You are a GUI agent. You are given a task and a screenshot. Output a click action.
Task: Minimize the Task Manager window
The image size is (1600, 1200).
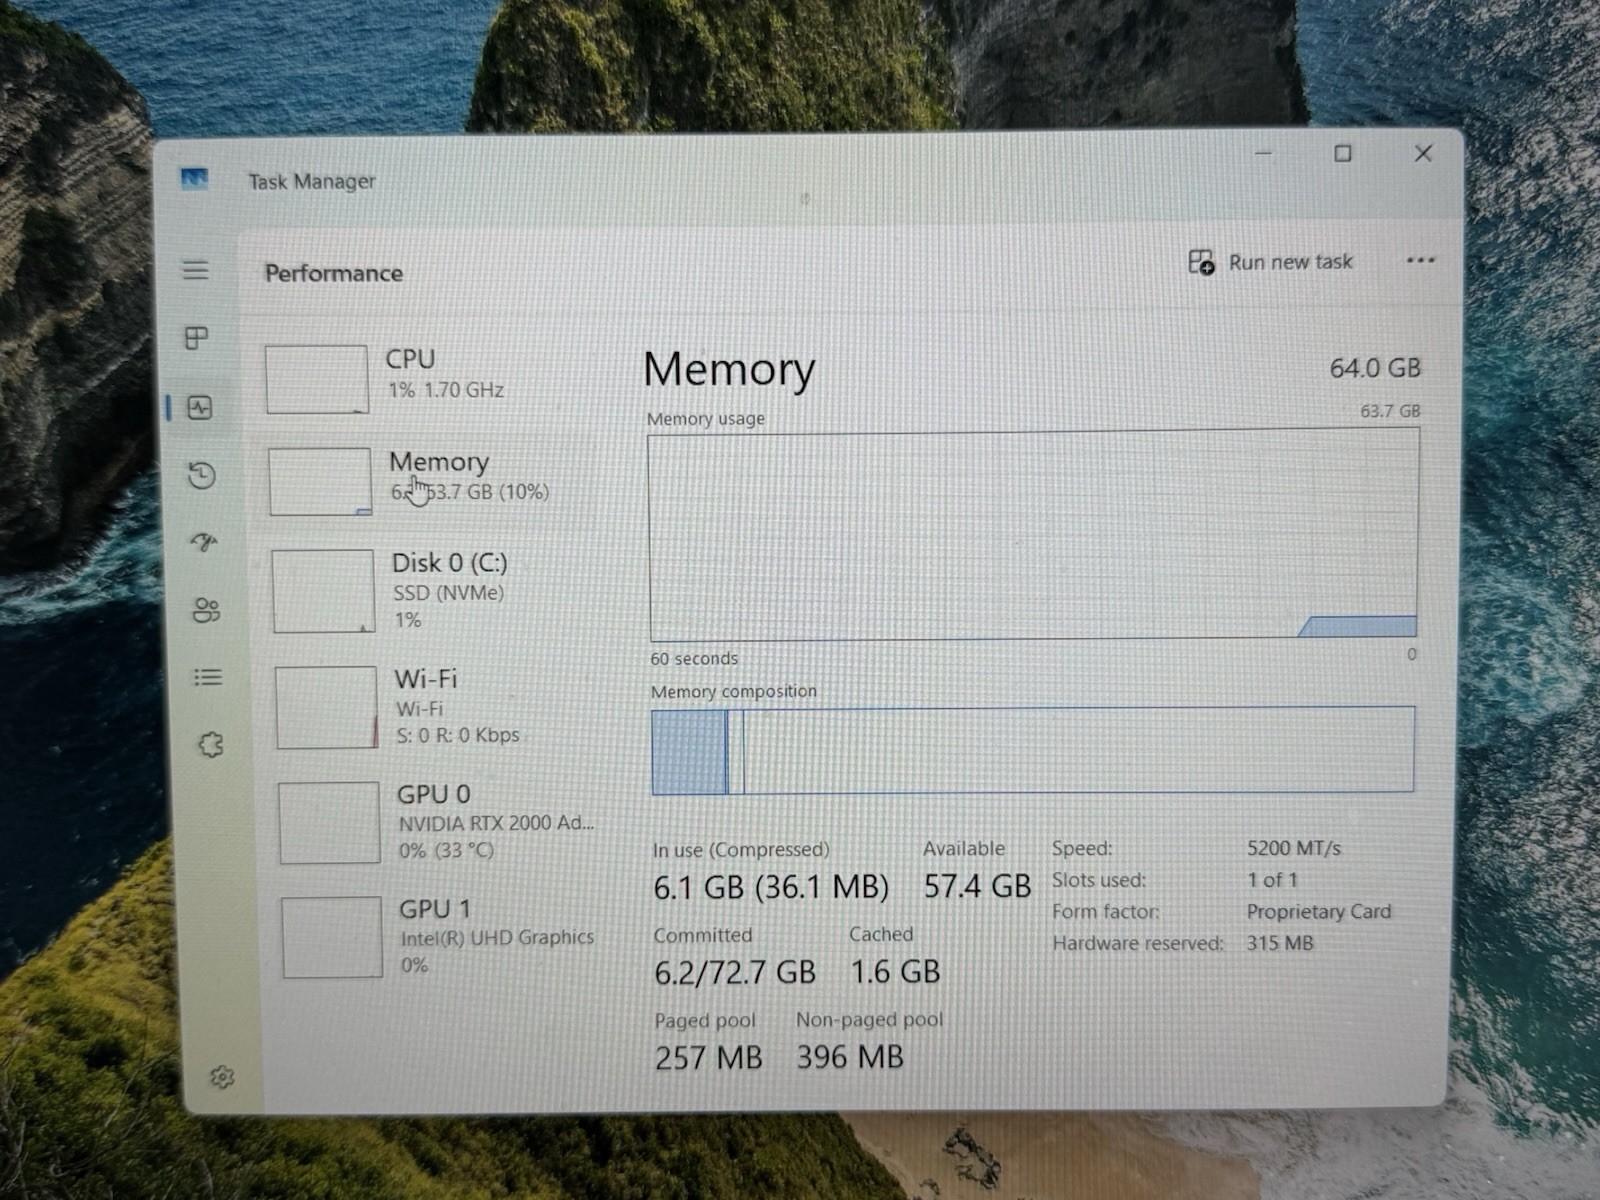point(1264,153)
